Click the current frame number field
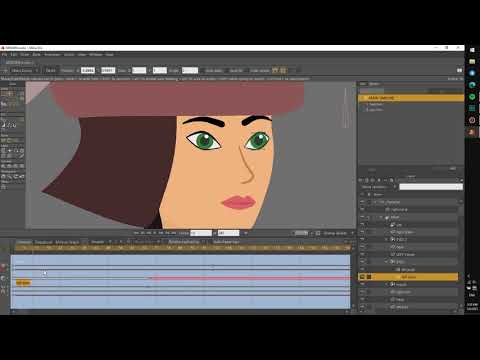Image resolution: width=480 pixels, height=360 pixels. 201,233
